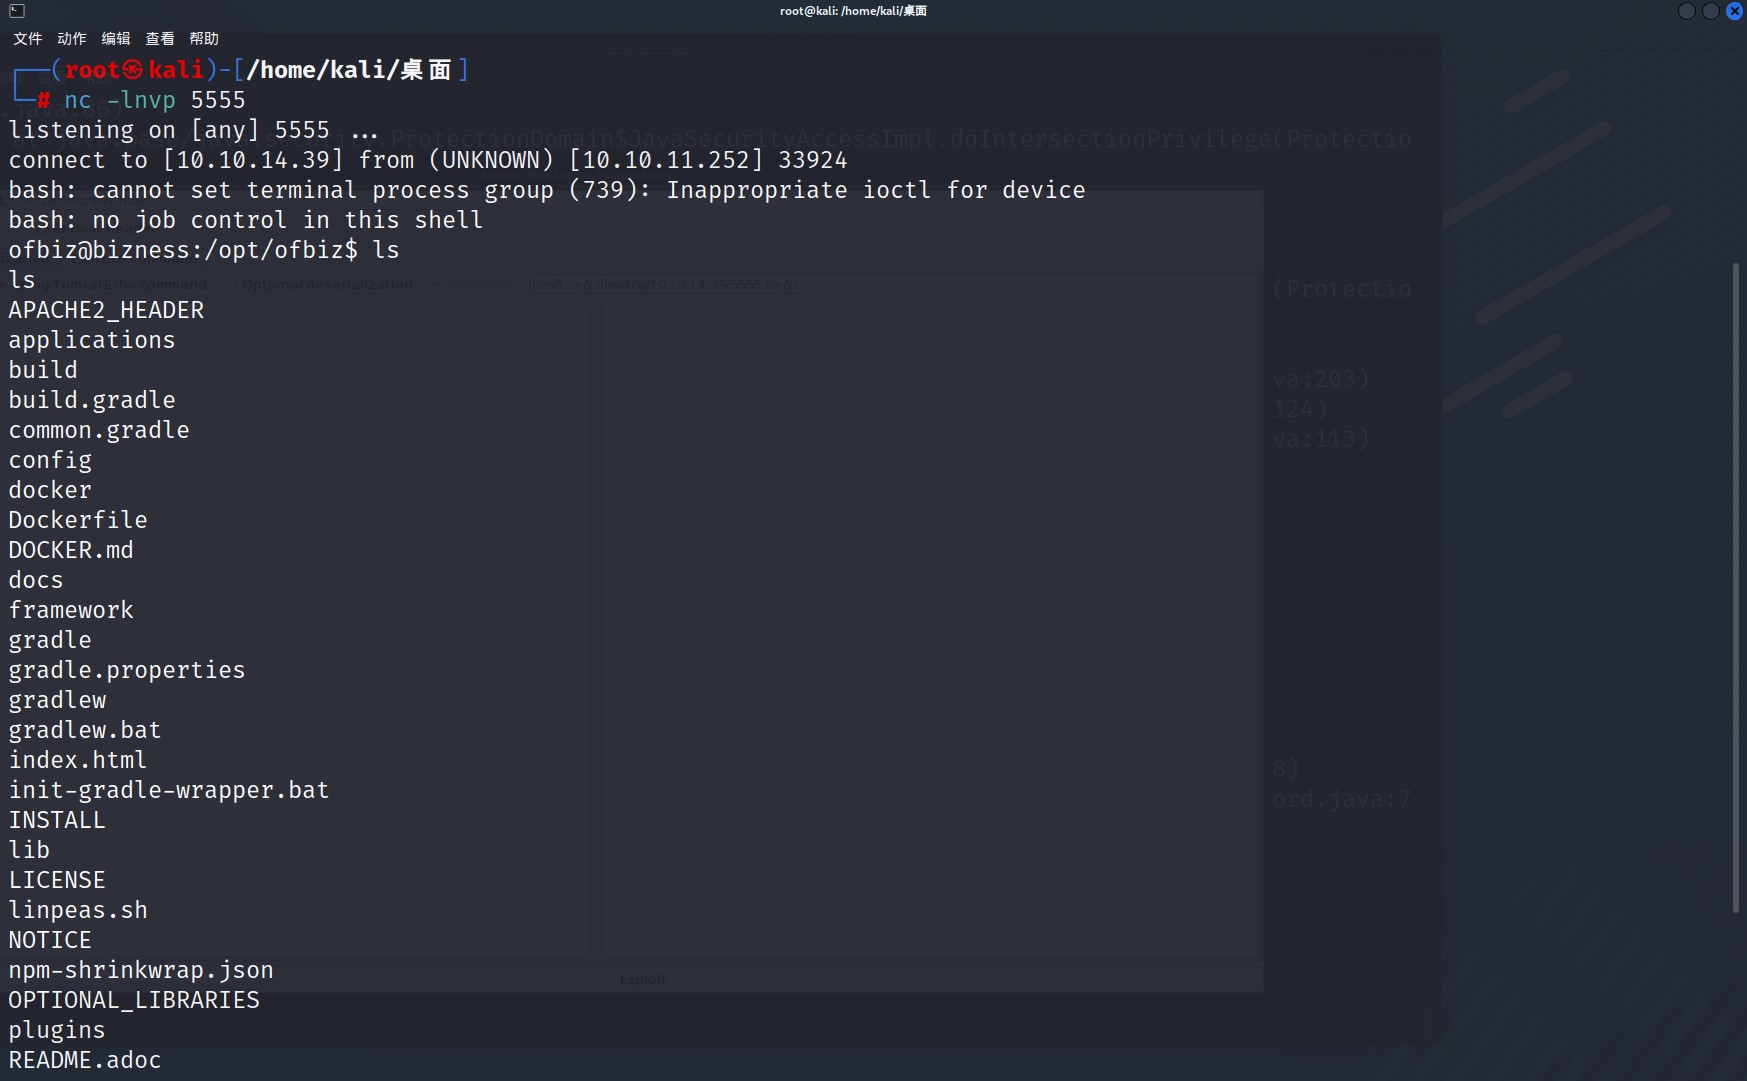Image resolution: width=1747 pixels, height=1081 pixels.
Task: Open the 动作 menu
Action: tap(72, 38)
